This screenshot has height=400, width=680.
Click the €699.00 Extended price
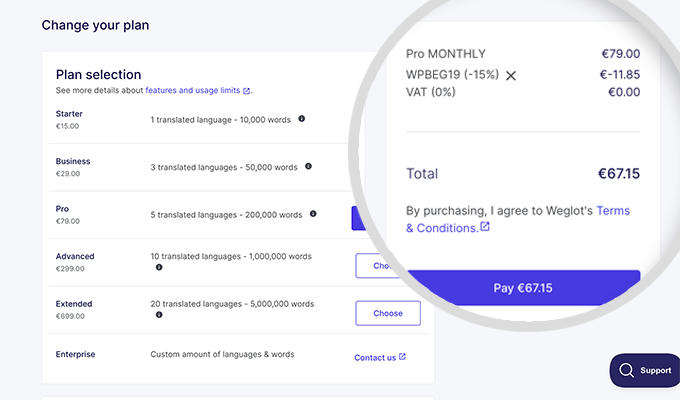pos(70,316)
